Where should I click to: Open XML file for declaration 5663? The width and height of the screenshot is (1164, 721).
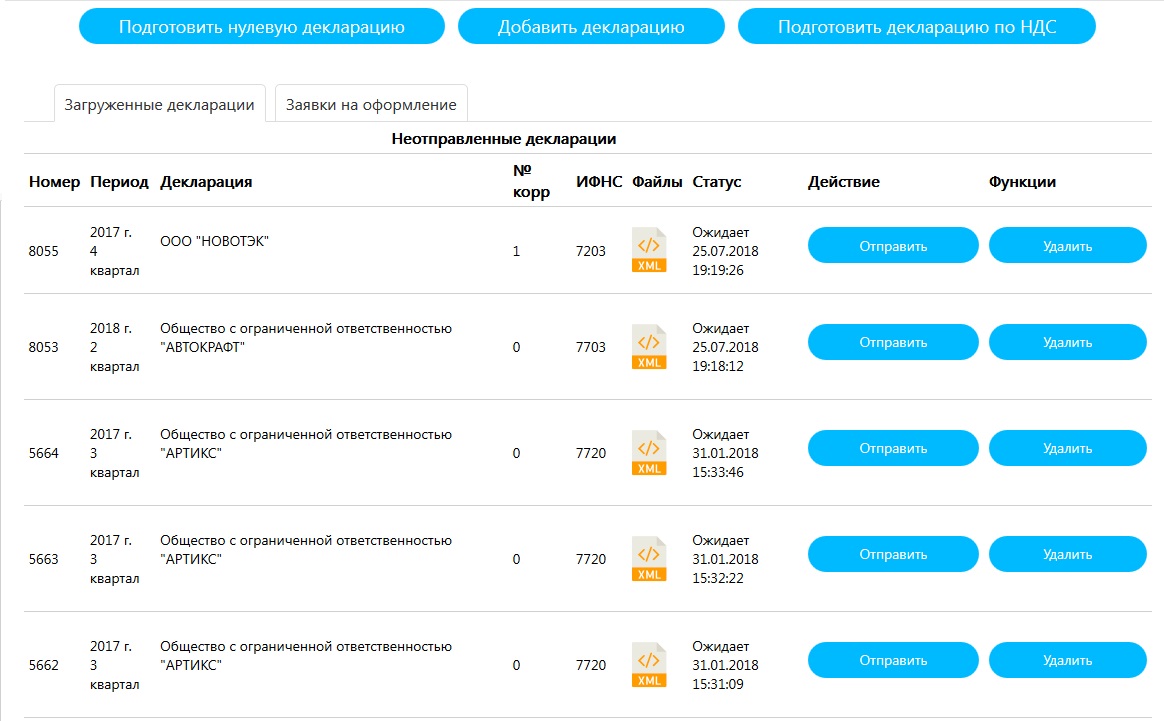click(x=649, y=559)
